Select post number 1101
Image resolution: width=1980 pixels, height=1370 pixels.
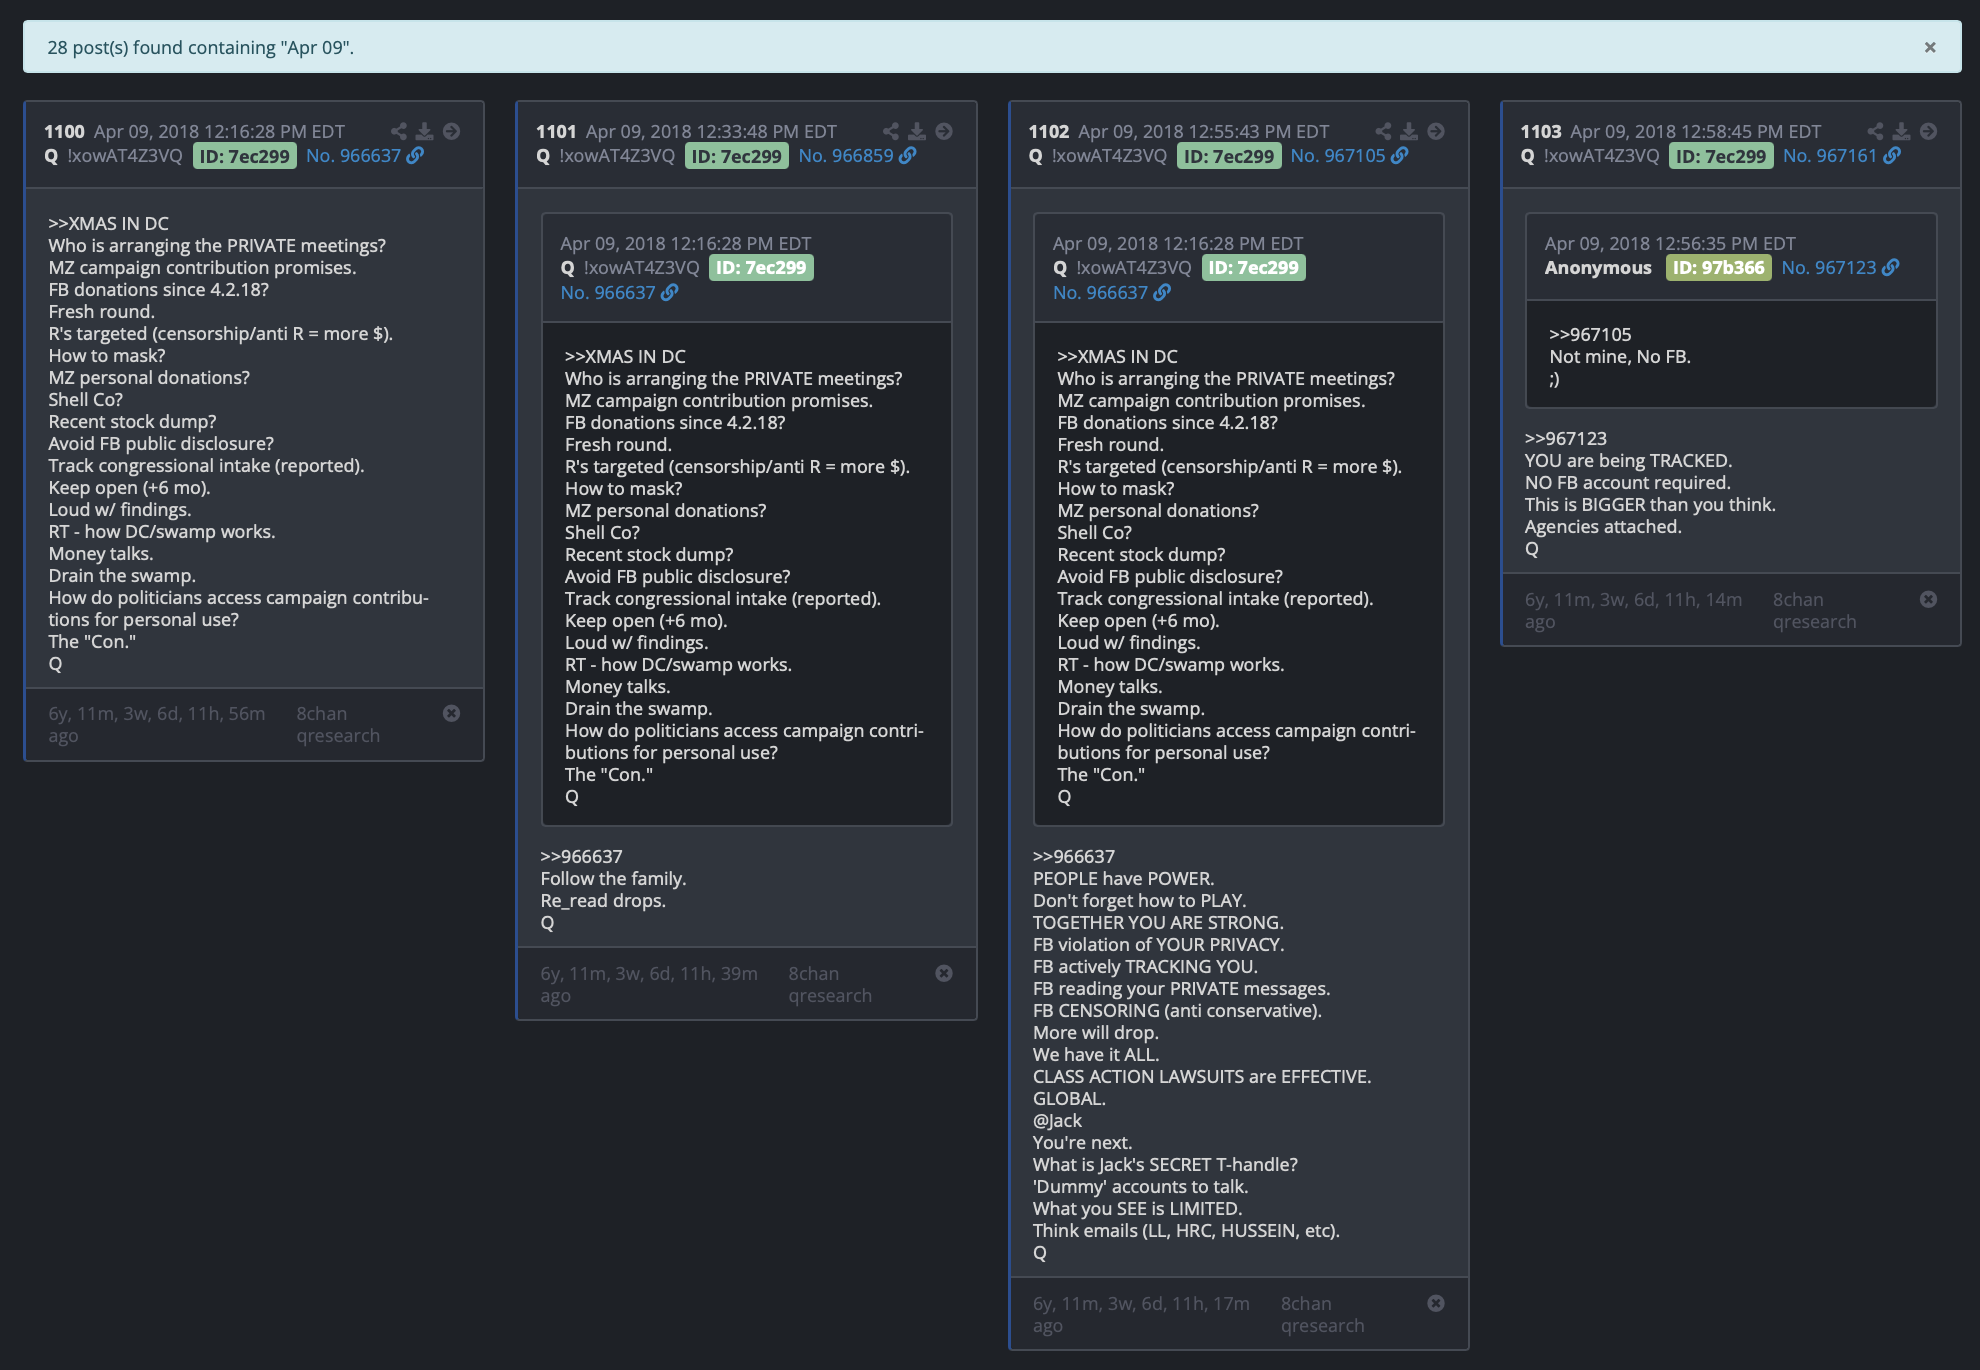pos(556,132)
